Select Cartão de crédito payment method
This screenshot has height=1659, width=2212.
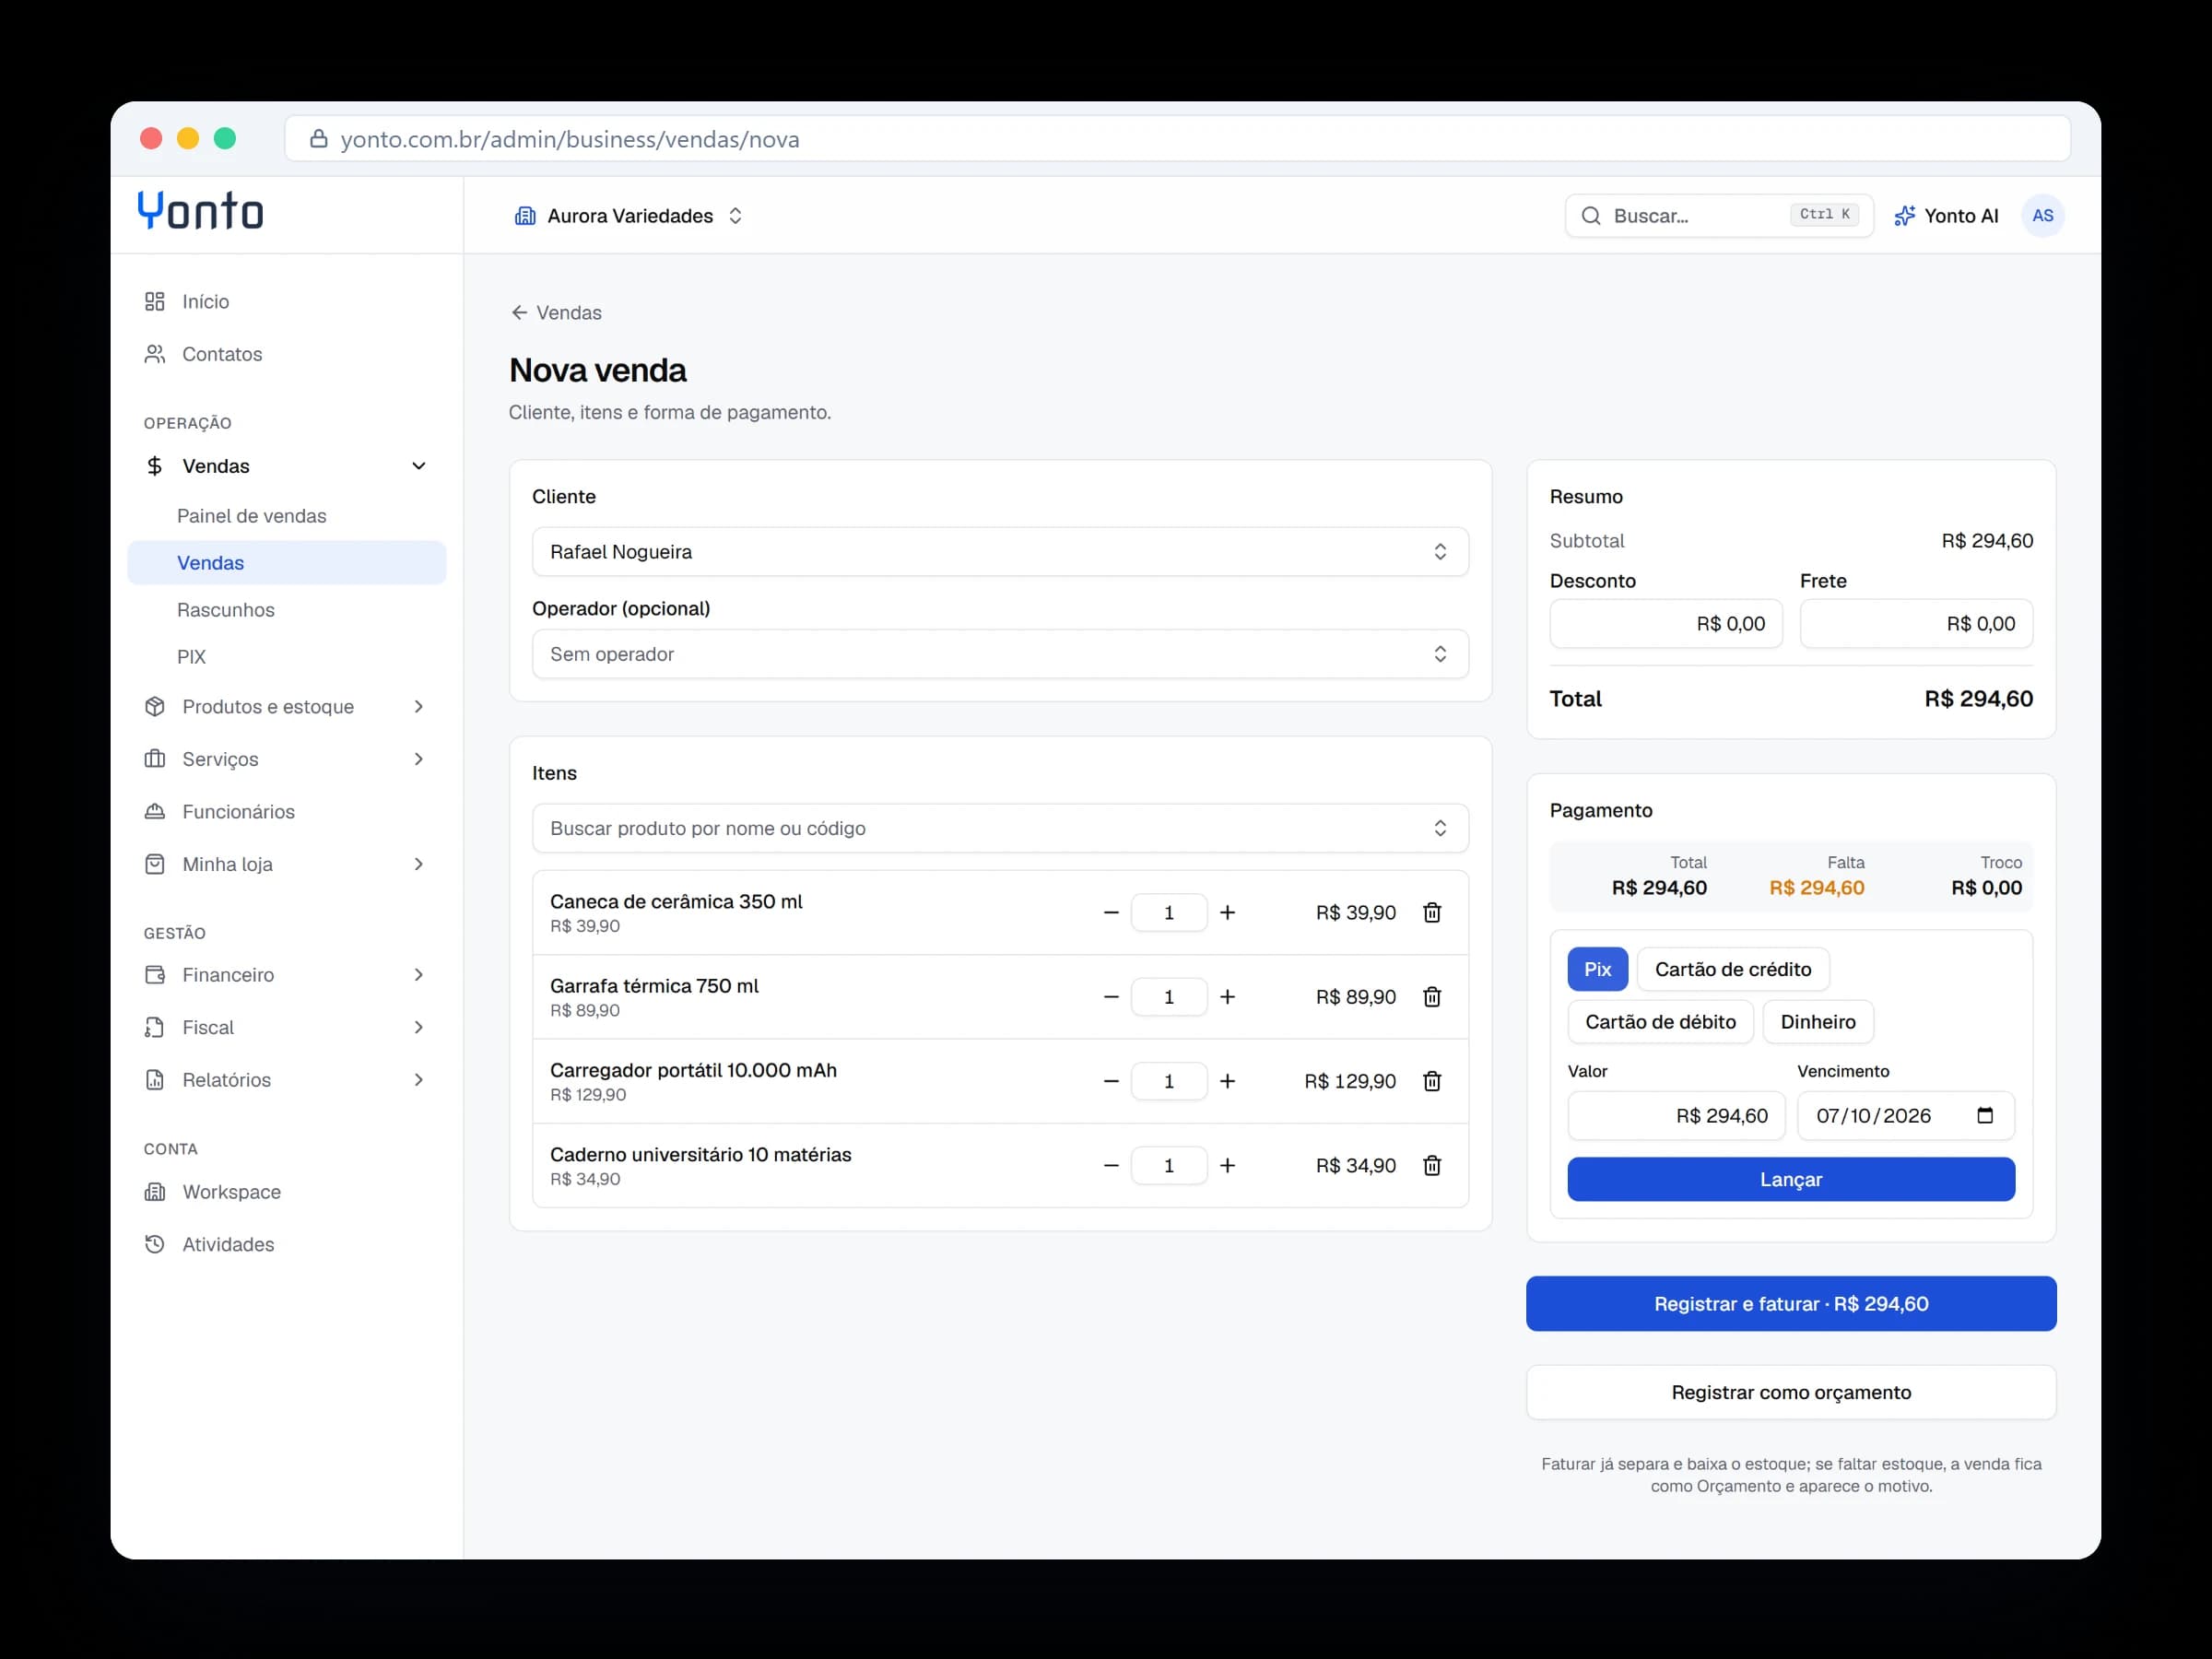click(x=1732, y=969)
